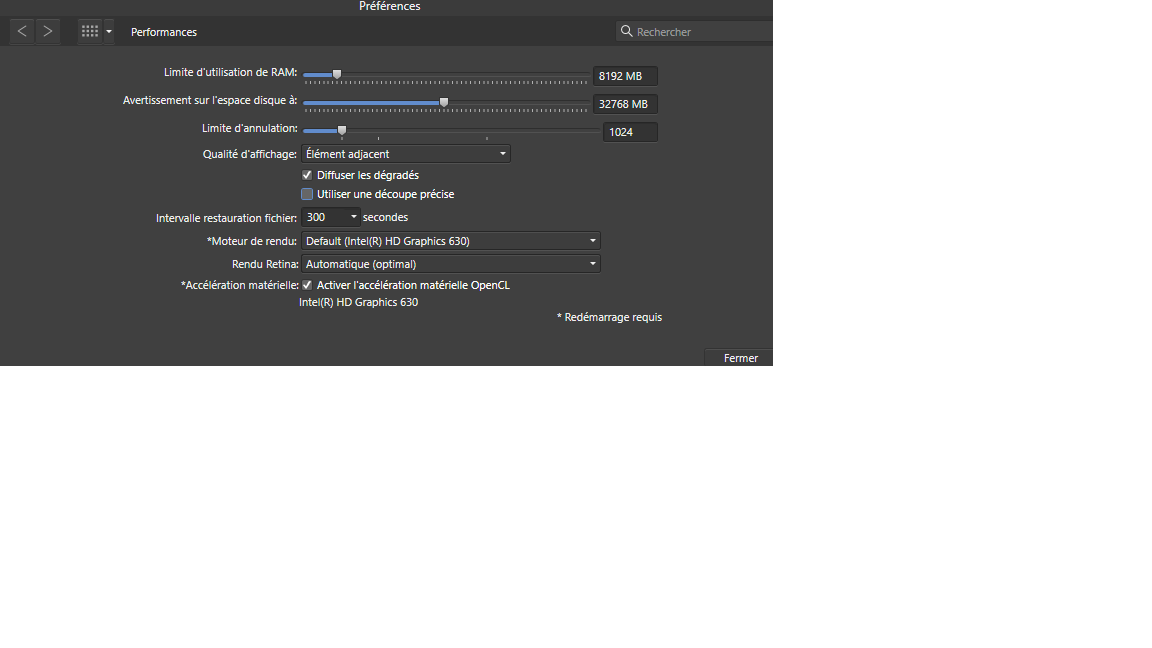
Task: Open the category list dropdown arrow beside grid
Action: point(109,32)
